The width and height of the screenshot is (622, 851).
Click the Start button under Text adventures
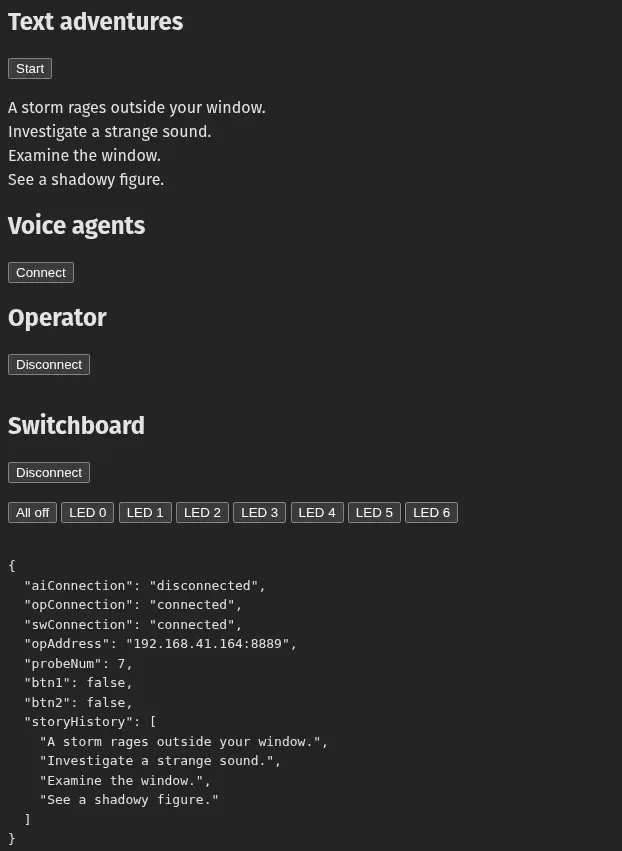point(29,68)
